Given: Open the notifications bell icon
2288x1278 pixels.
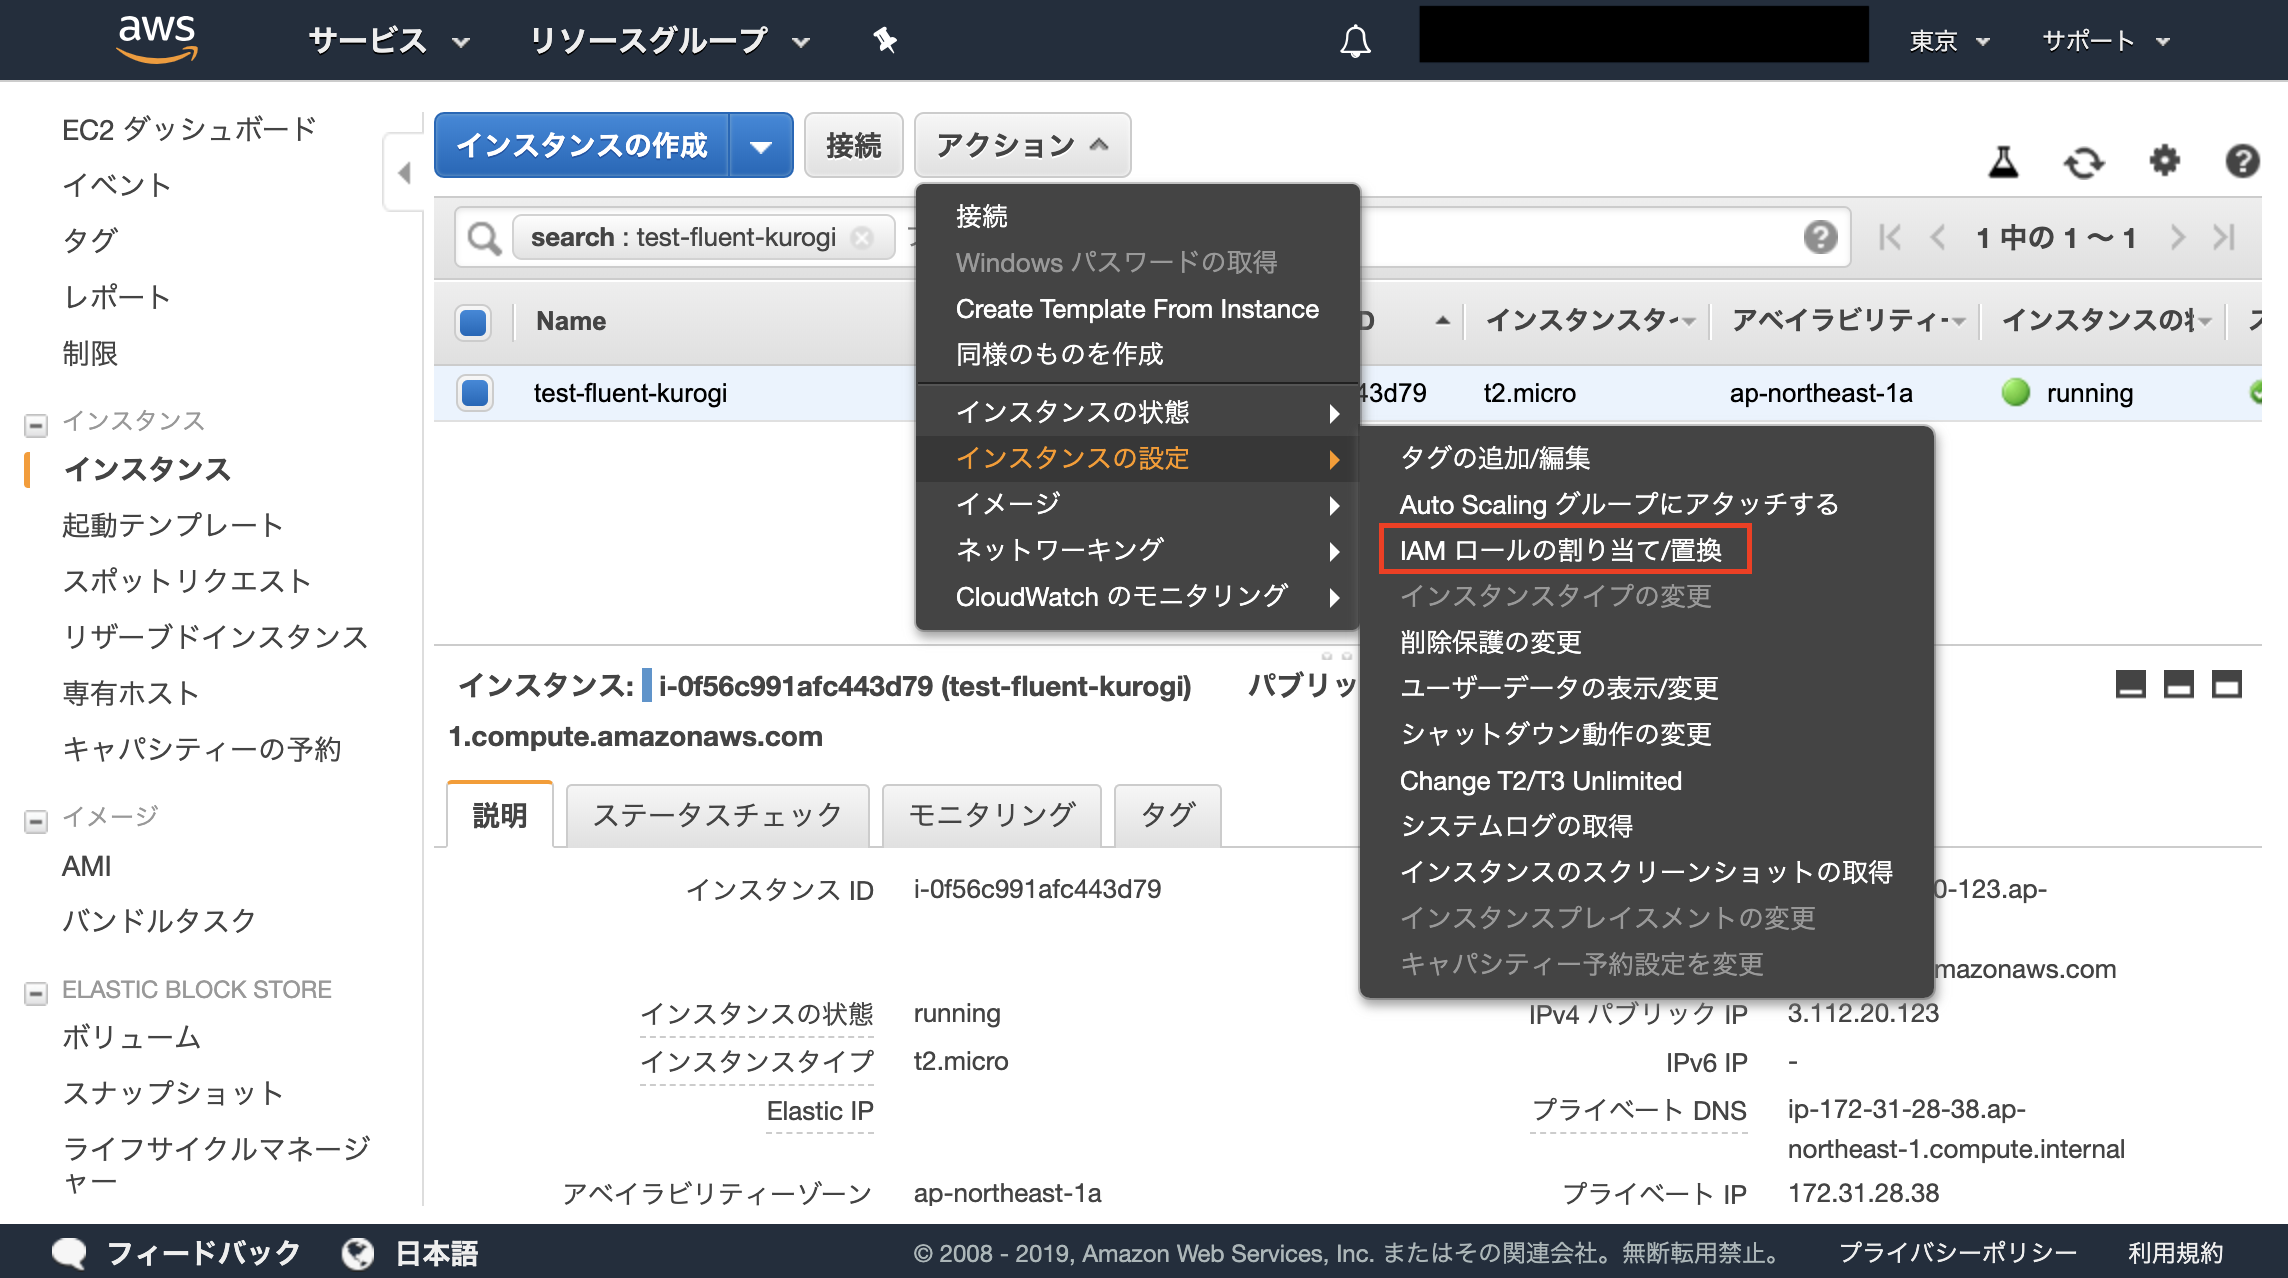Looking at the screenshot, I should (1356, 40).
